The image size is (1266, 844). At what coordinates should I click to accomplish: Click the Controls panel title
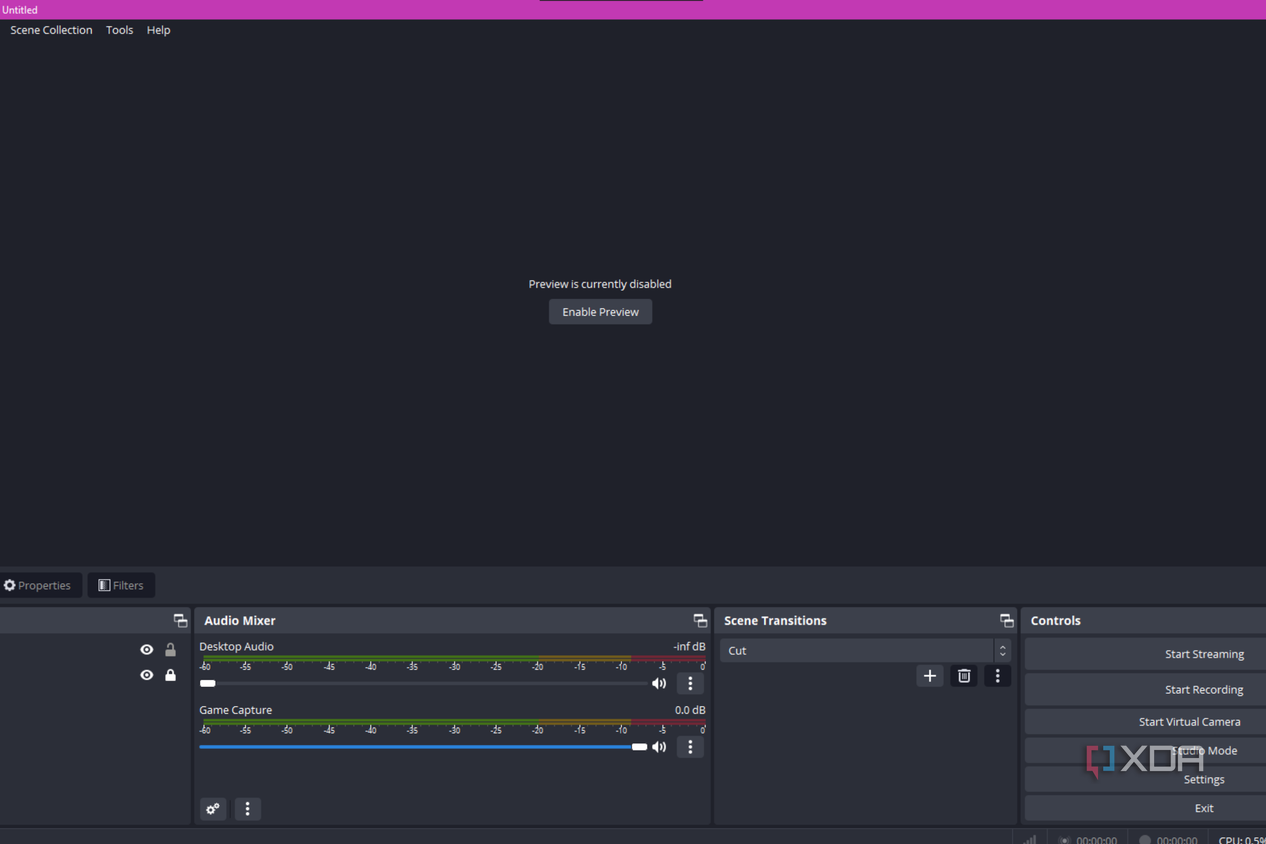tap(1056, 620)
